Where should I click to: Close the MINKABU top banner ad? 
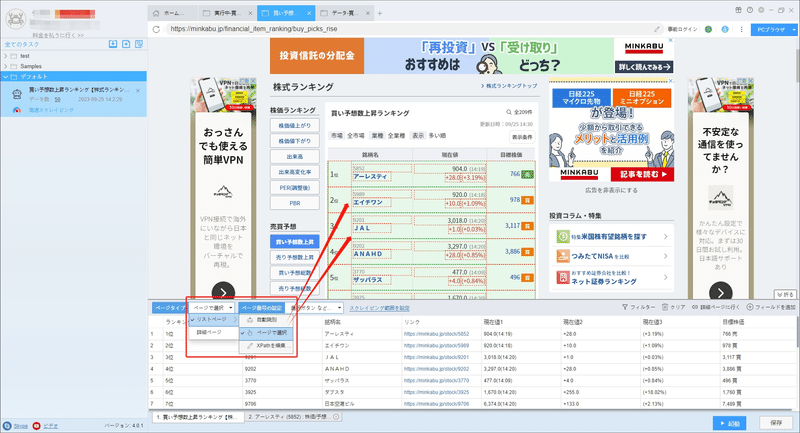[x=670, y=40]
